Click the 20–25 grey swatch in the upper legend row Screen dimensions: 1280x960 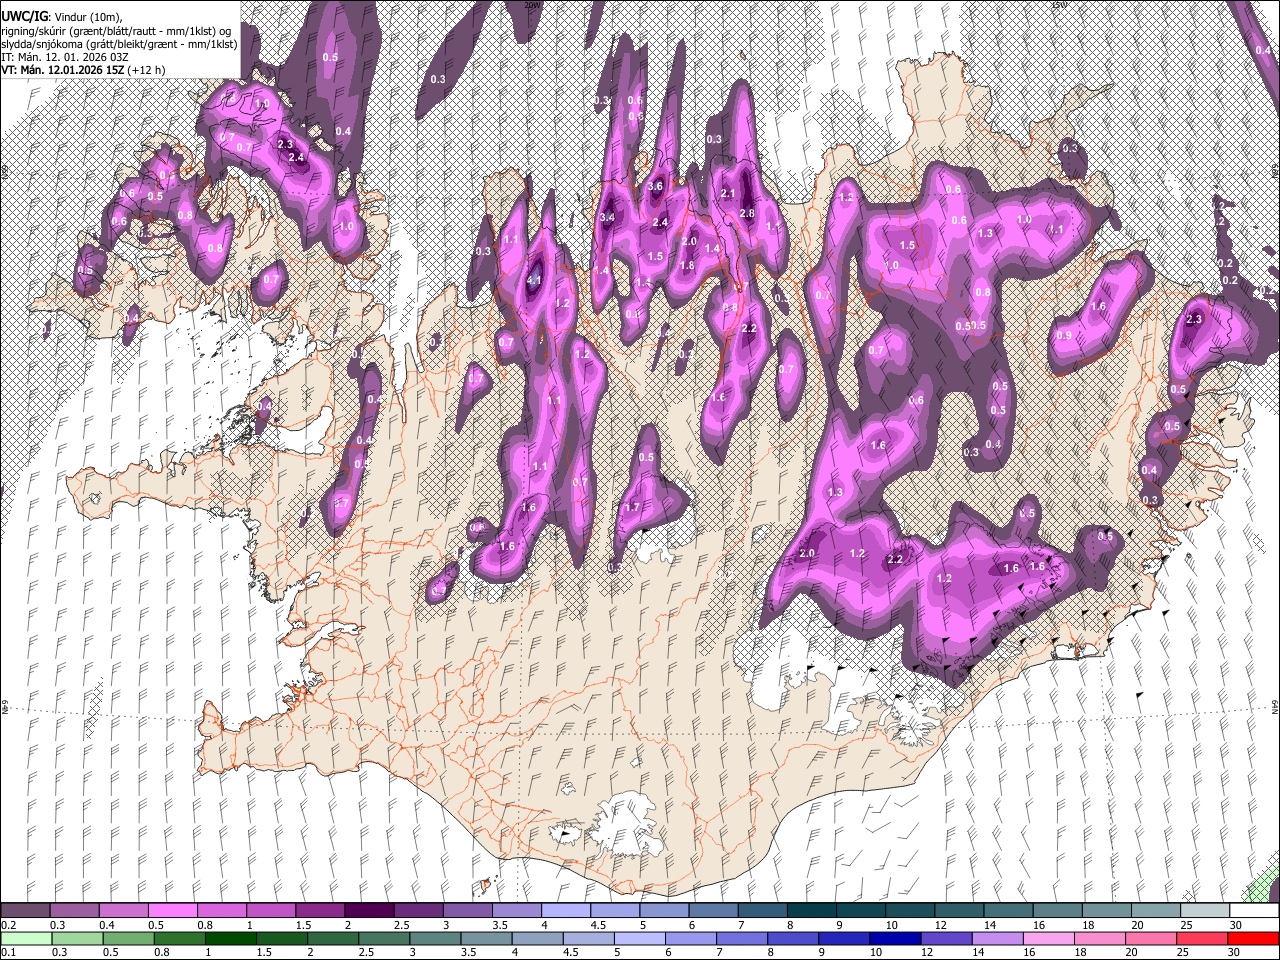pyautogui.click(x=1155, y=911)
